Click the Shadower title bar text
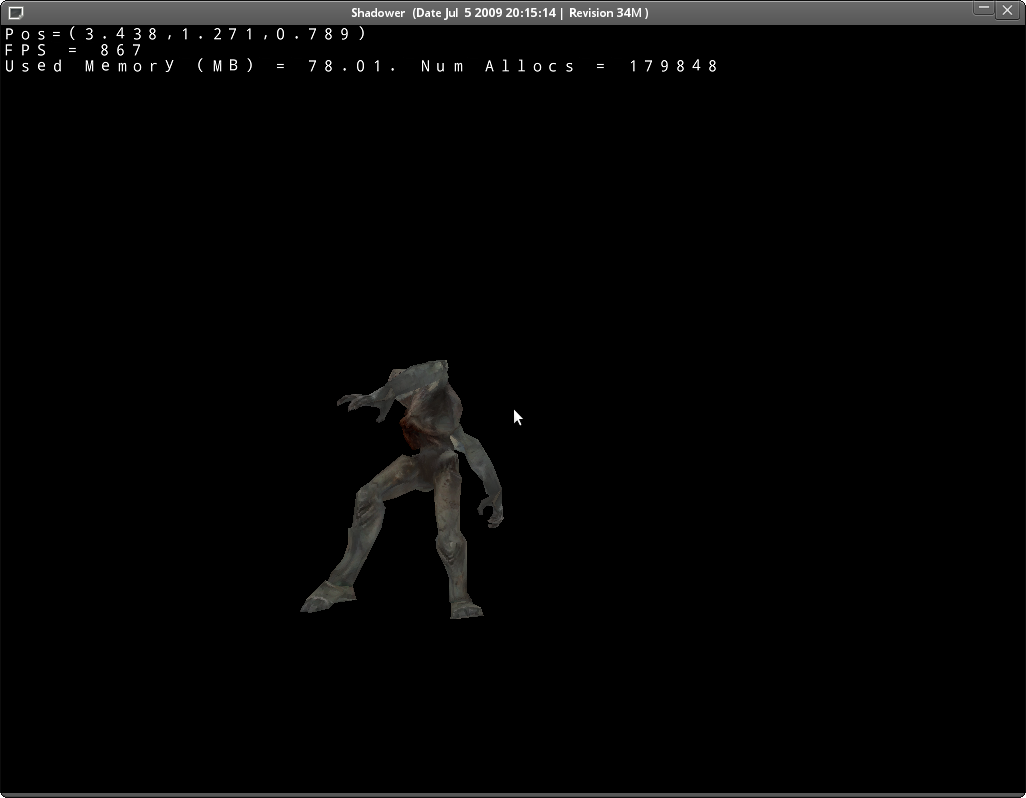Screen dimensions: 1026x798 coord(499,12)
